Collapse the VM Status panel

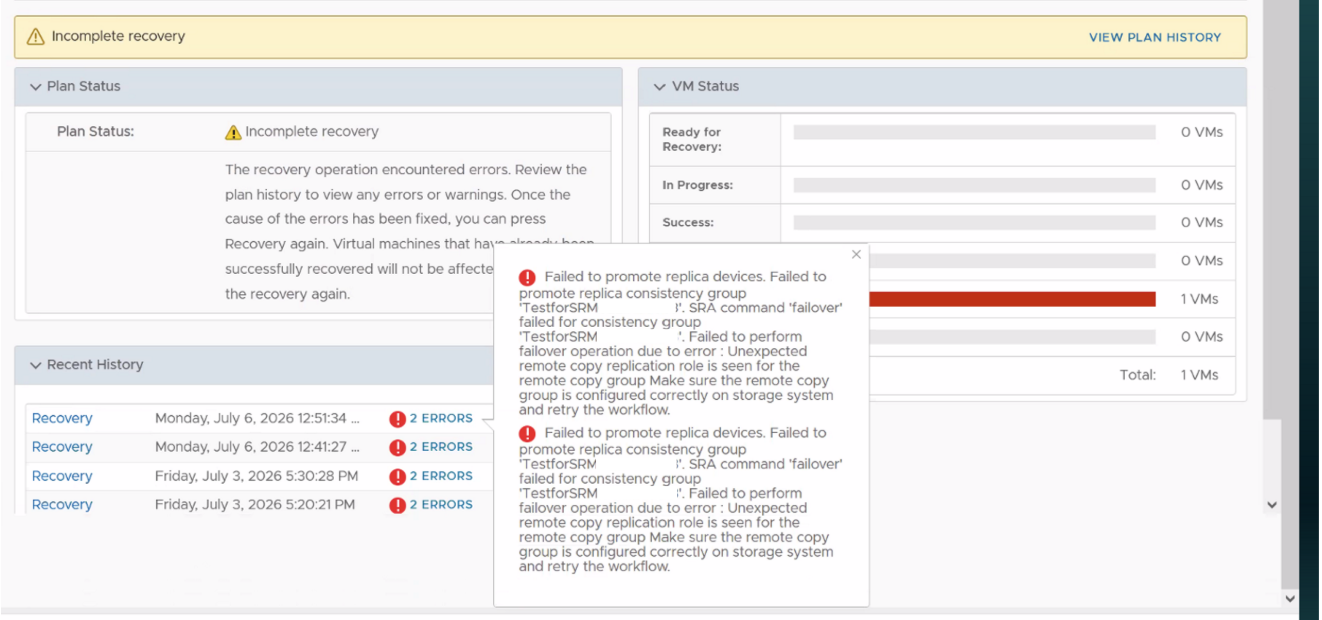[660, 87]
